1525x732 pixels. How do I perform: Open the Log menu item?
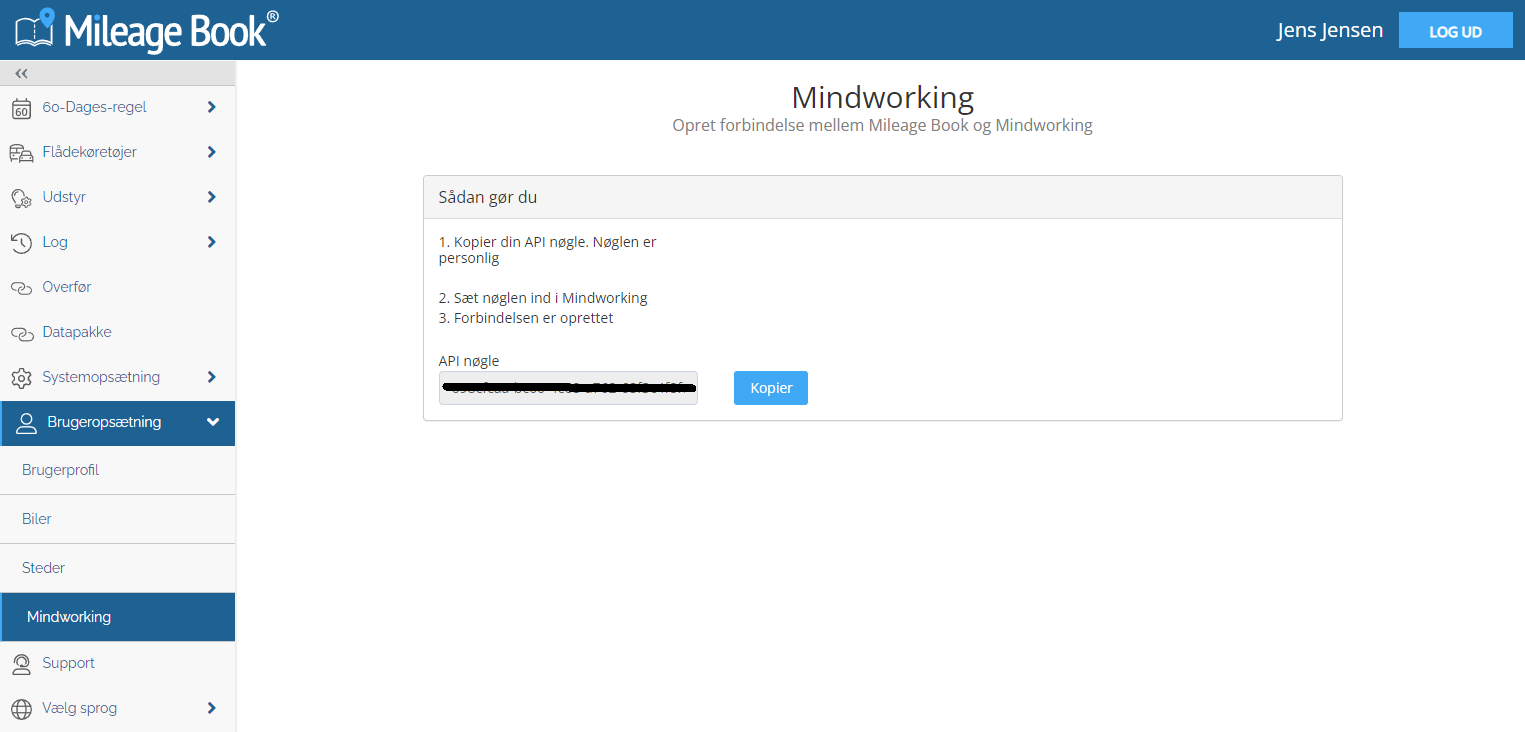point(118,242)
